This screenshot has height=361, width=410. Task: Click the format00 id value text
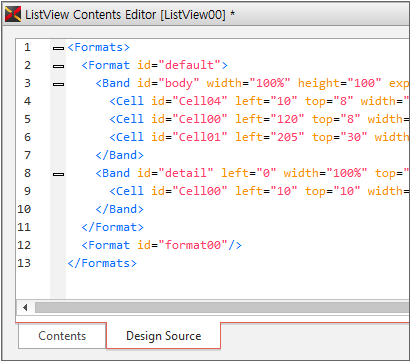(x=193, y=245)
